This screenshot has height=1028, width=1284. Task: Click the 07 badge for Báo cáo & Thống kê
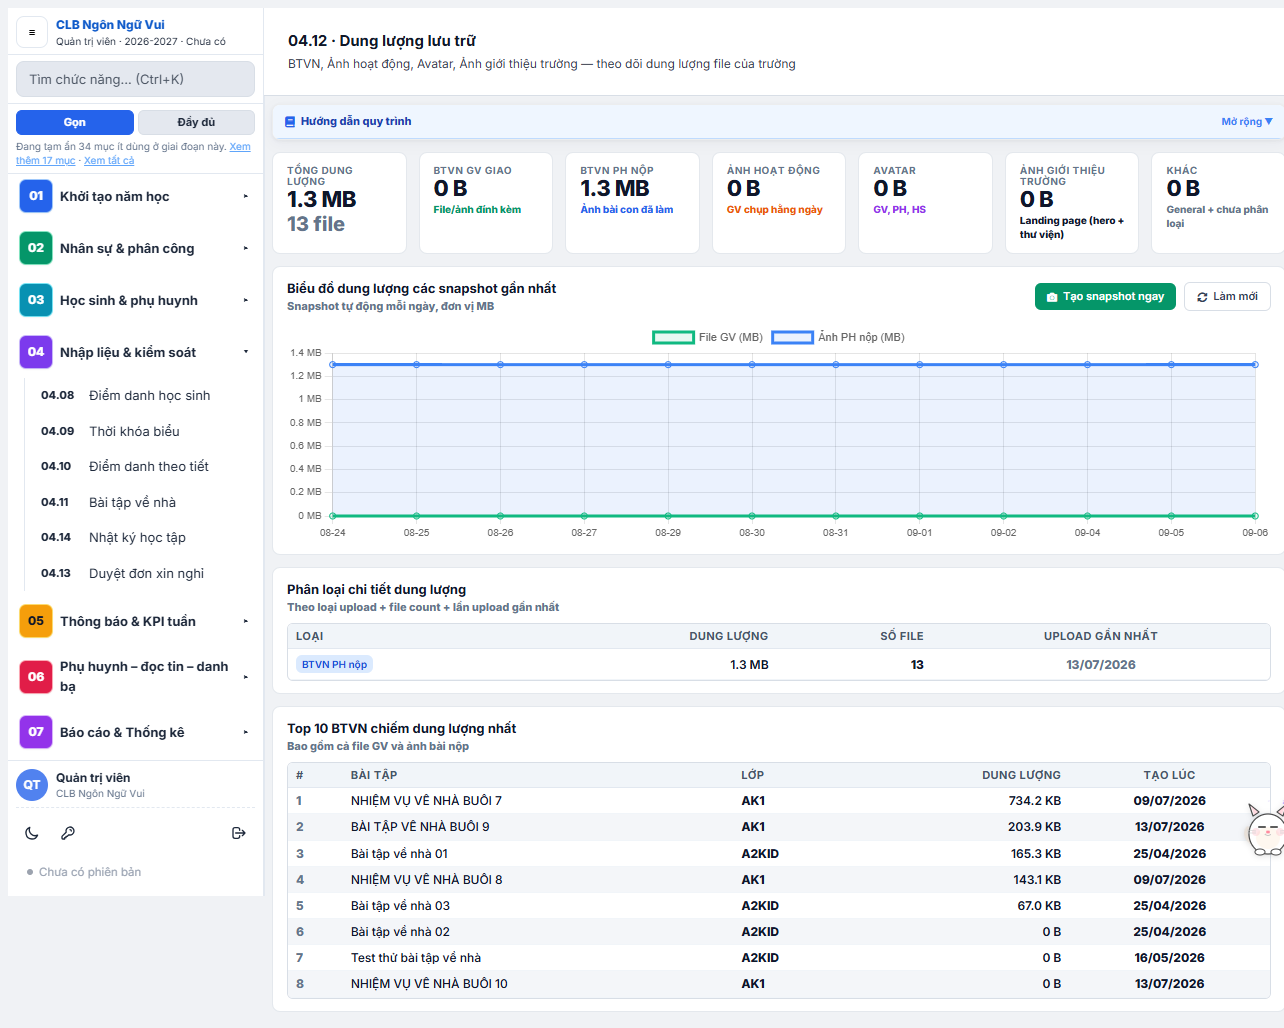tap(36, 732)
